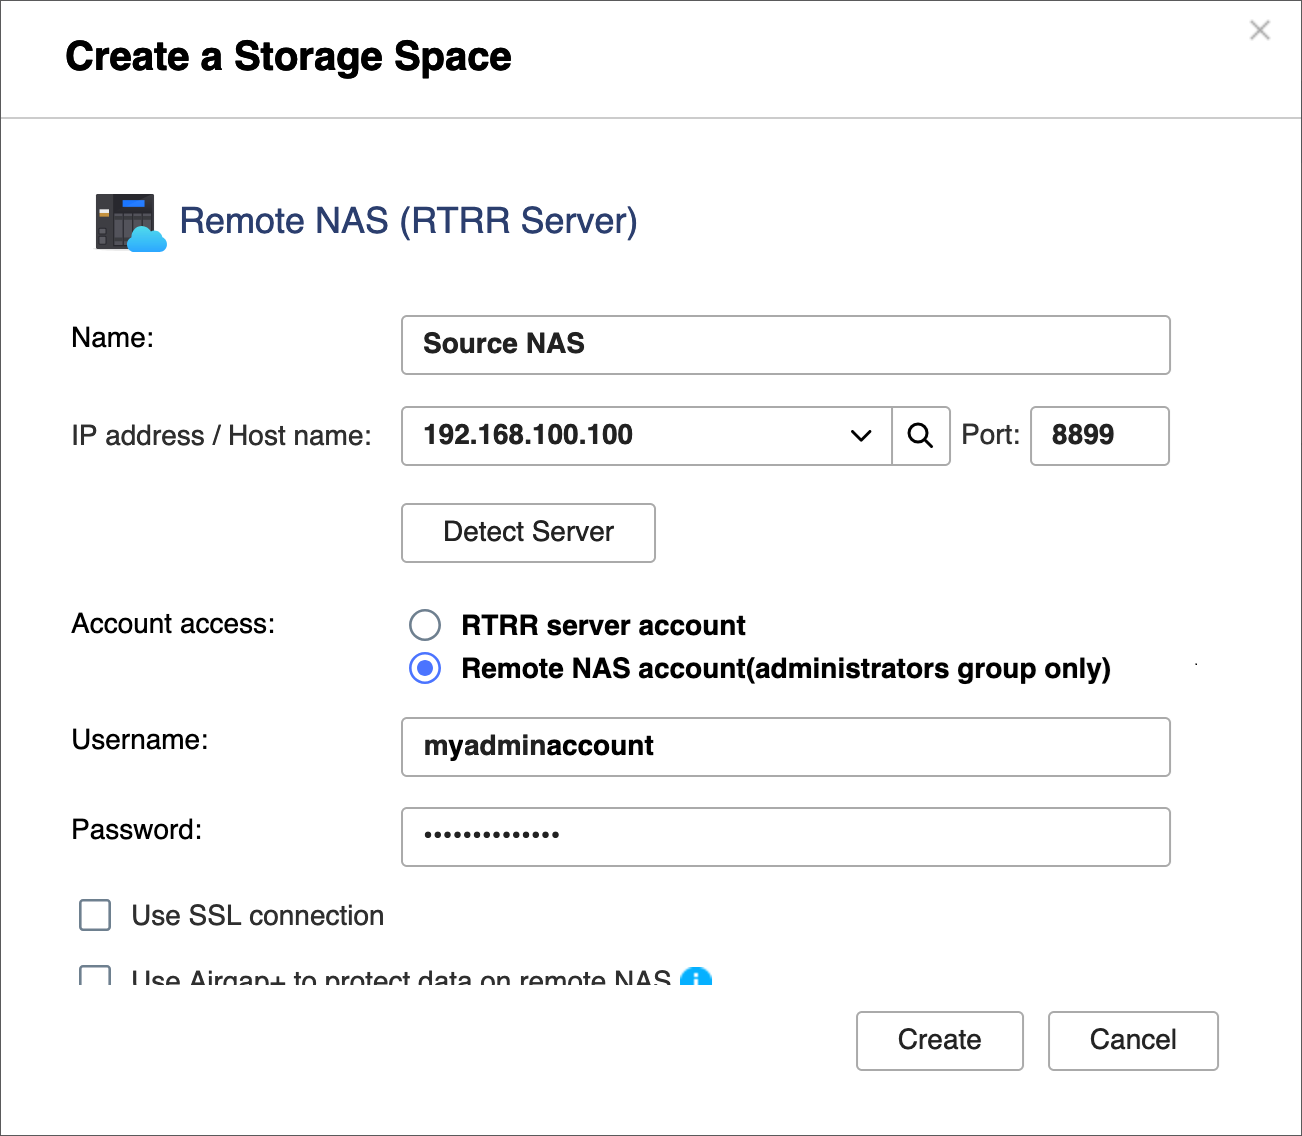The height and width of the screenshot is (1136, 1302).
Task: Click the Remote NAS (RTRR Server) heading
Action: tap(408, 221)
